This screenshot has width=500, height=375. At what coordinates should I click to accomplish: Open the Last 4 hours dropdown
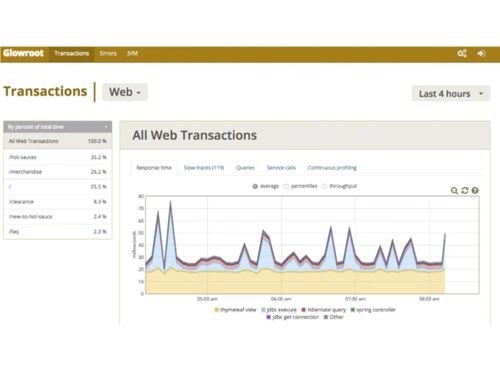point(451,94)
